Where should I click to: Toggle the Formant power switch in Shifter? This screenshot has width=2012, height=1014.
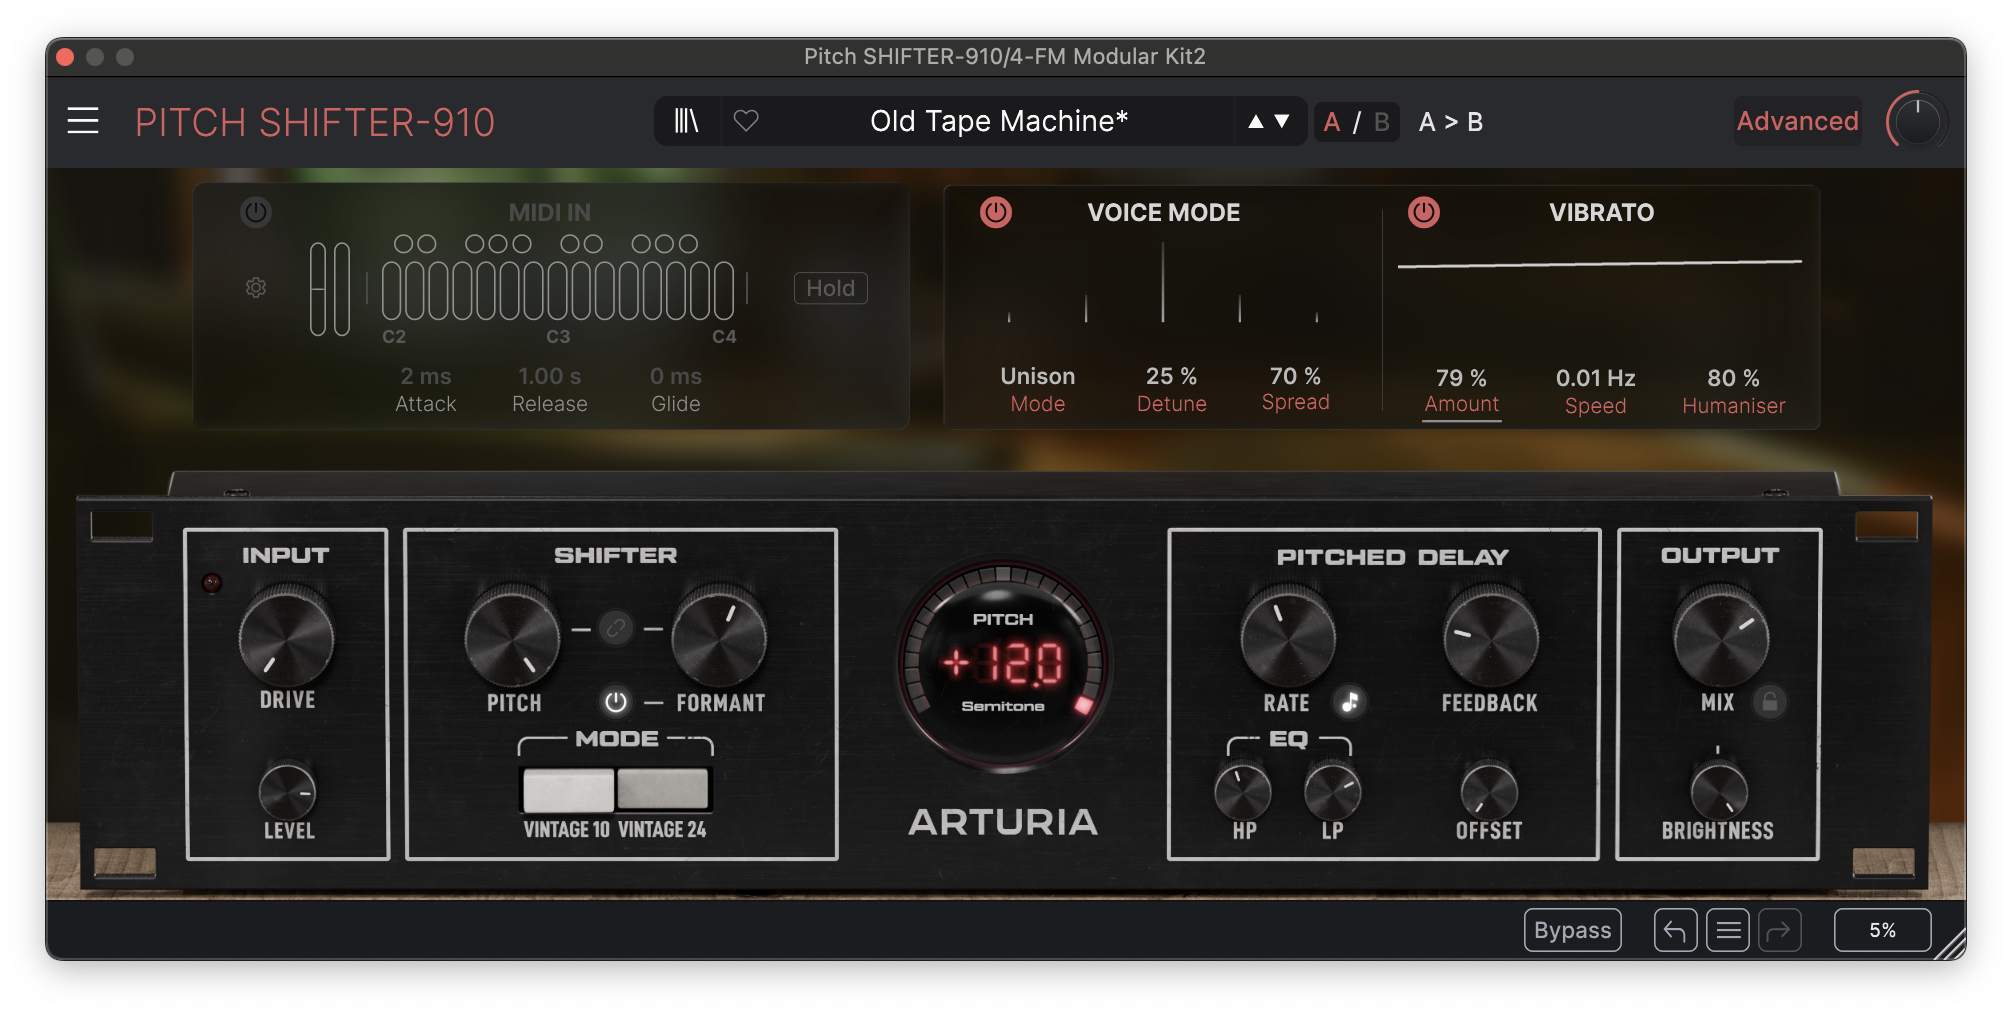(x=616, y=702)
